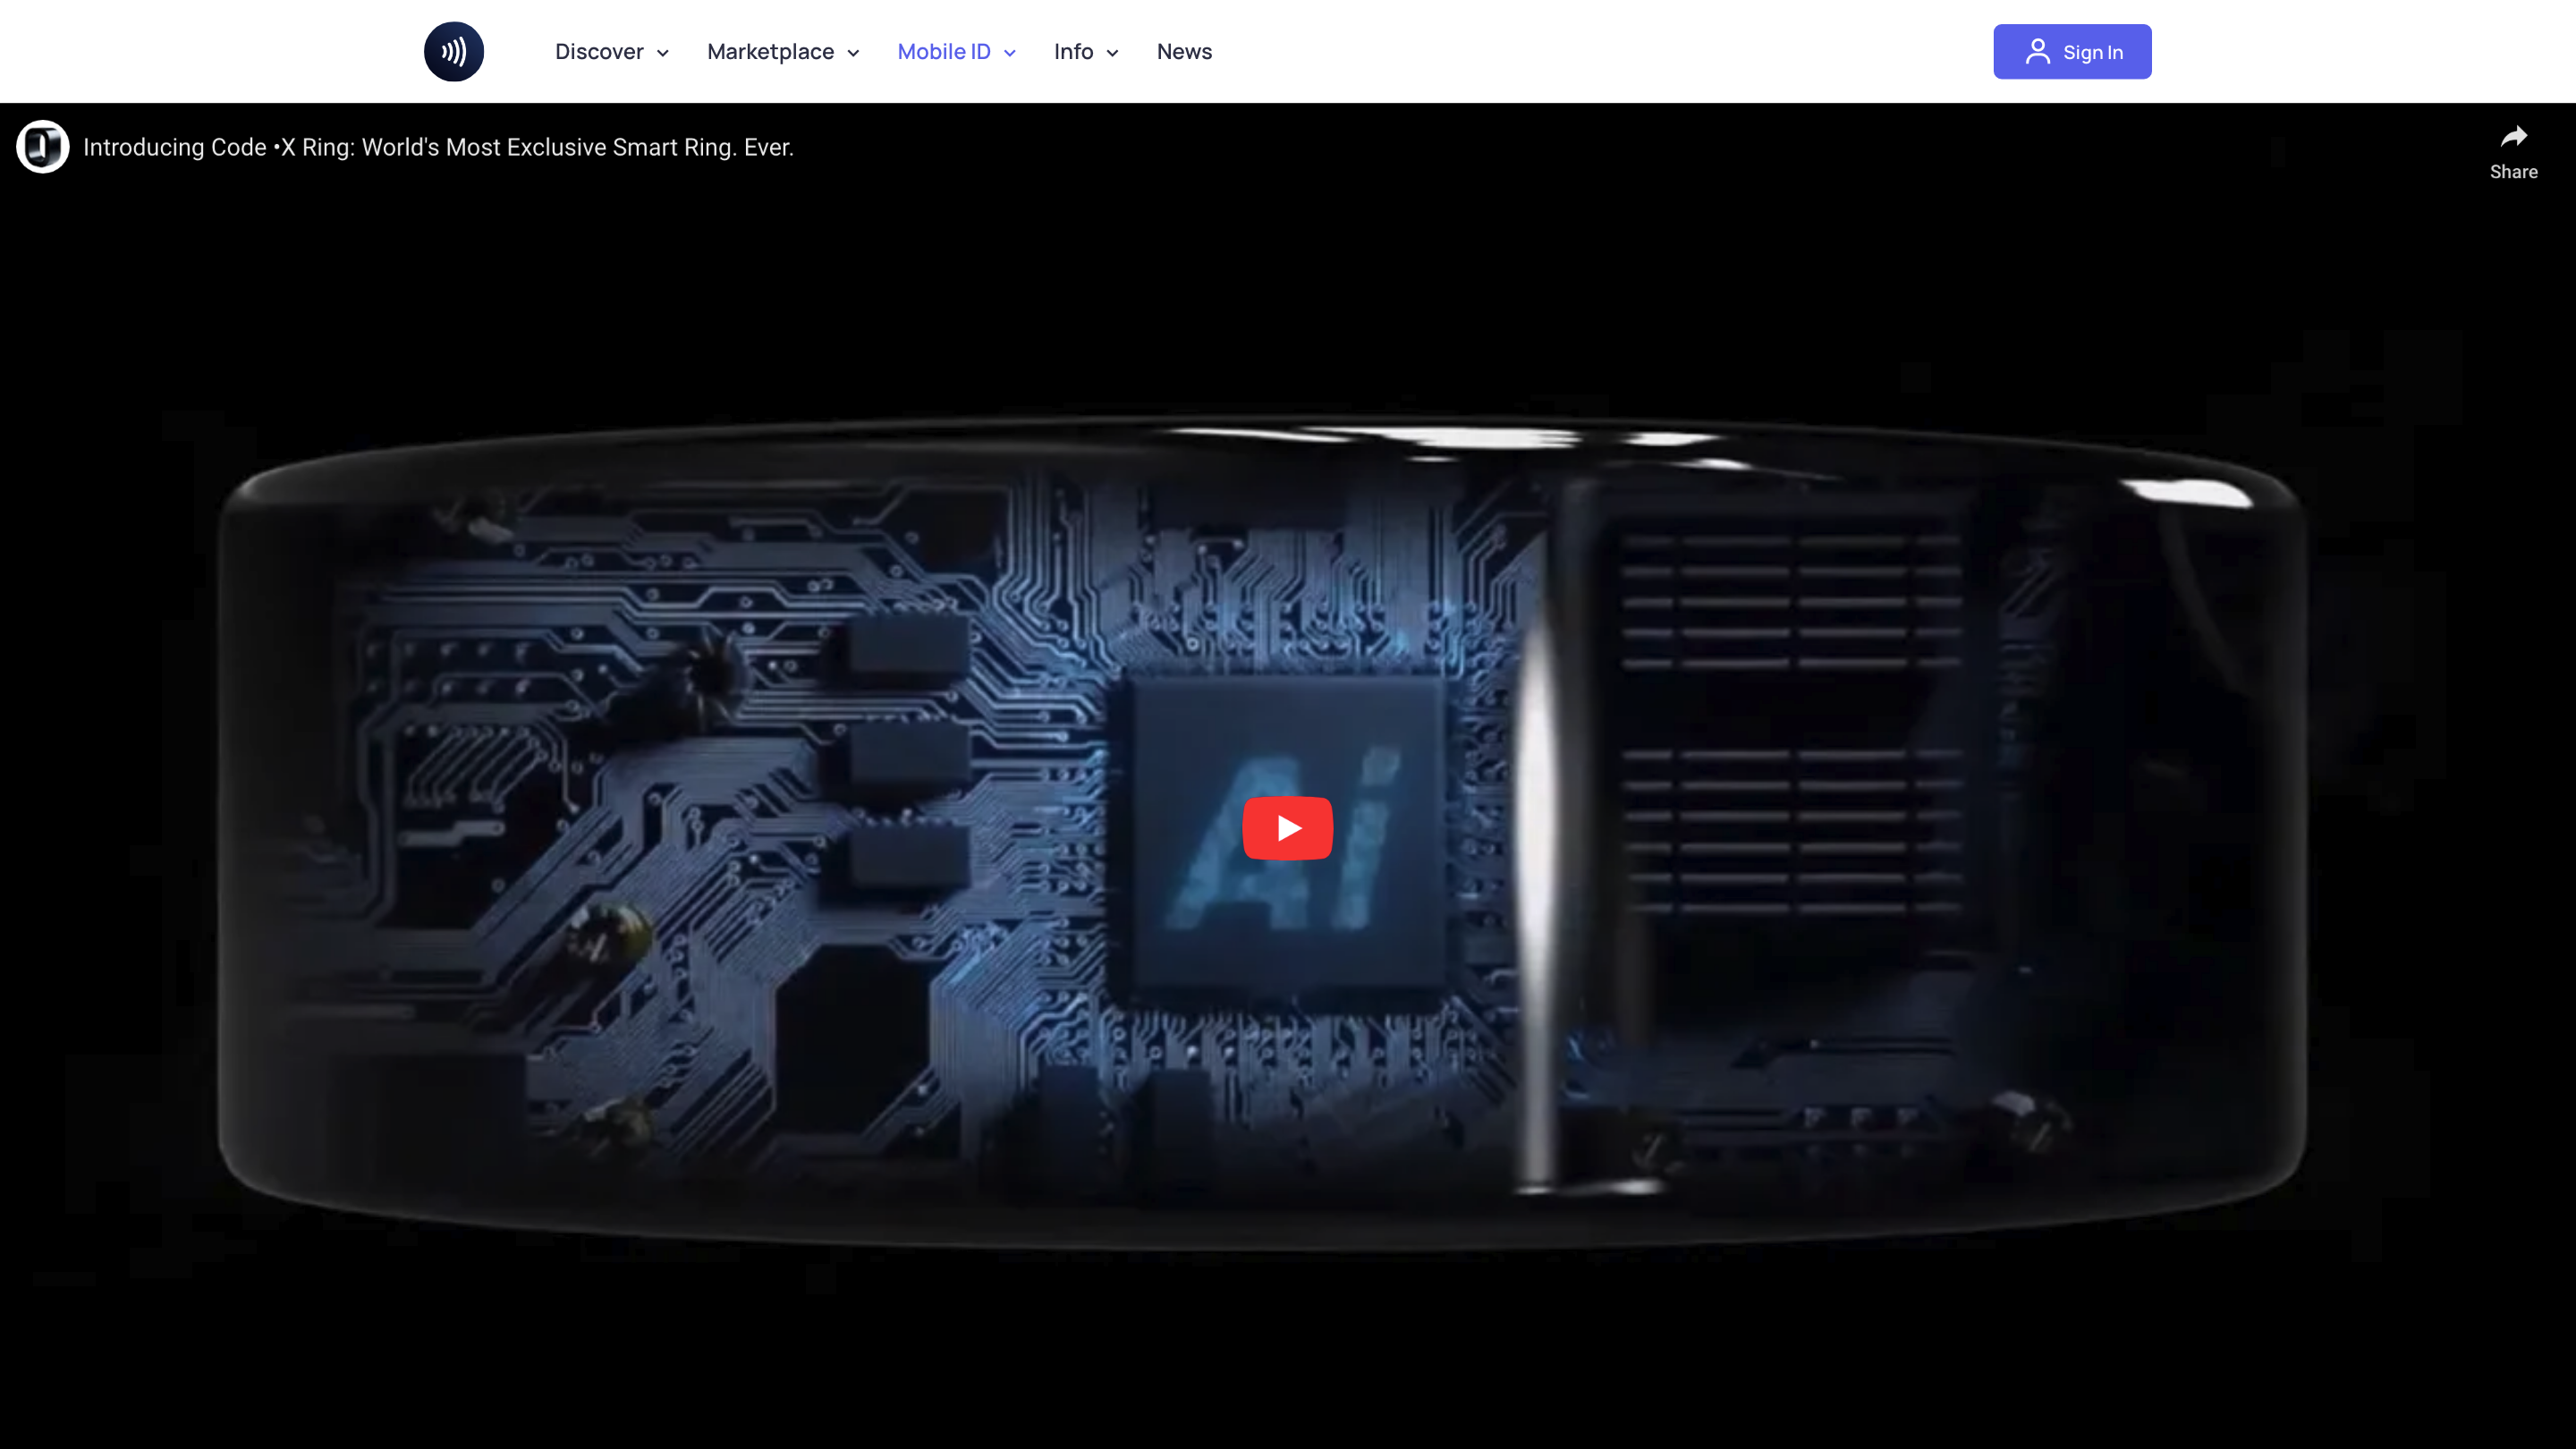Open the Discover menu label
Viewport: 2576px width, 1449px height.
coord(599,52)
